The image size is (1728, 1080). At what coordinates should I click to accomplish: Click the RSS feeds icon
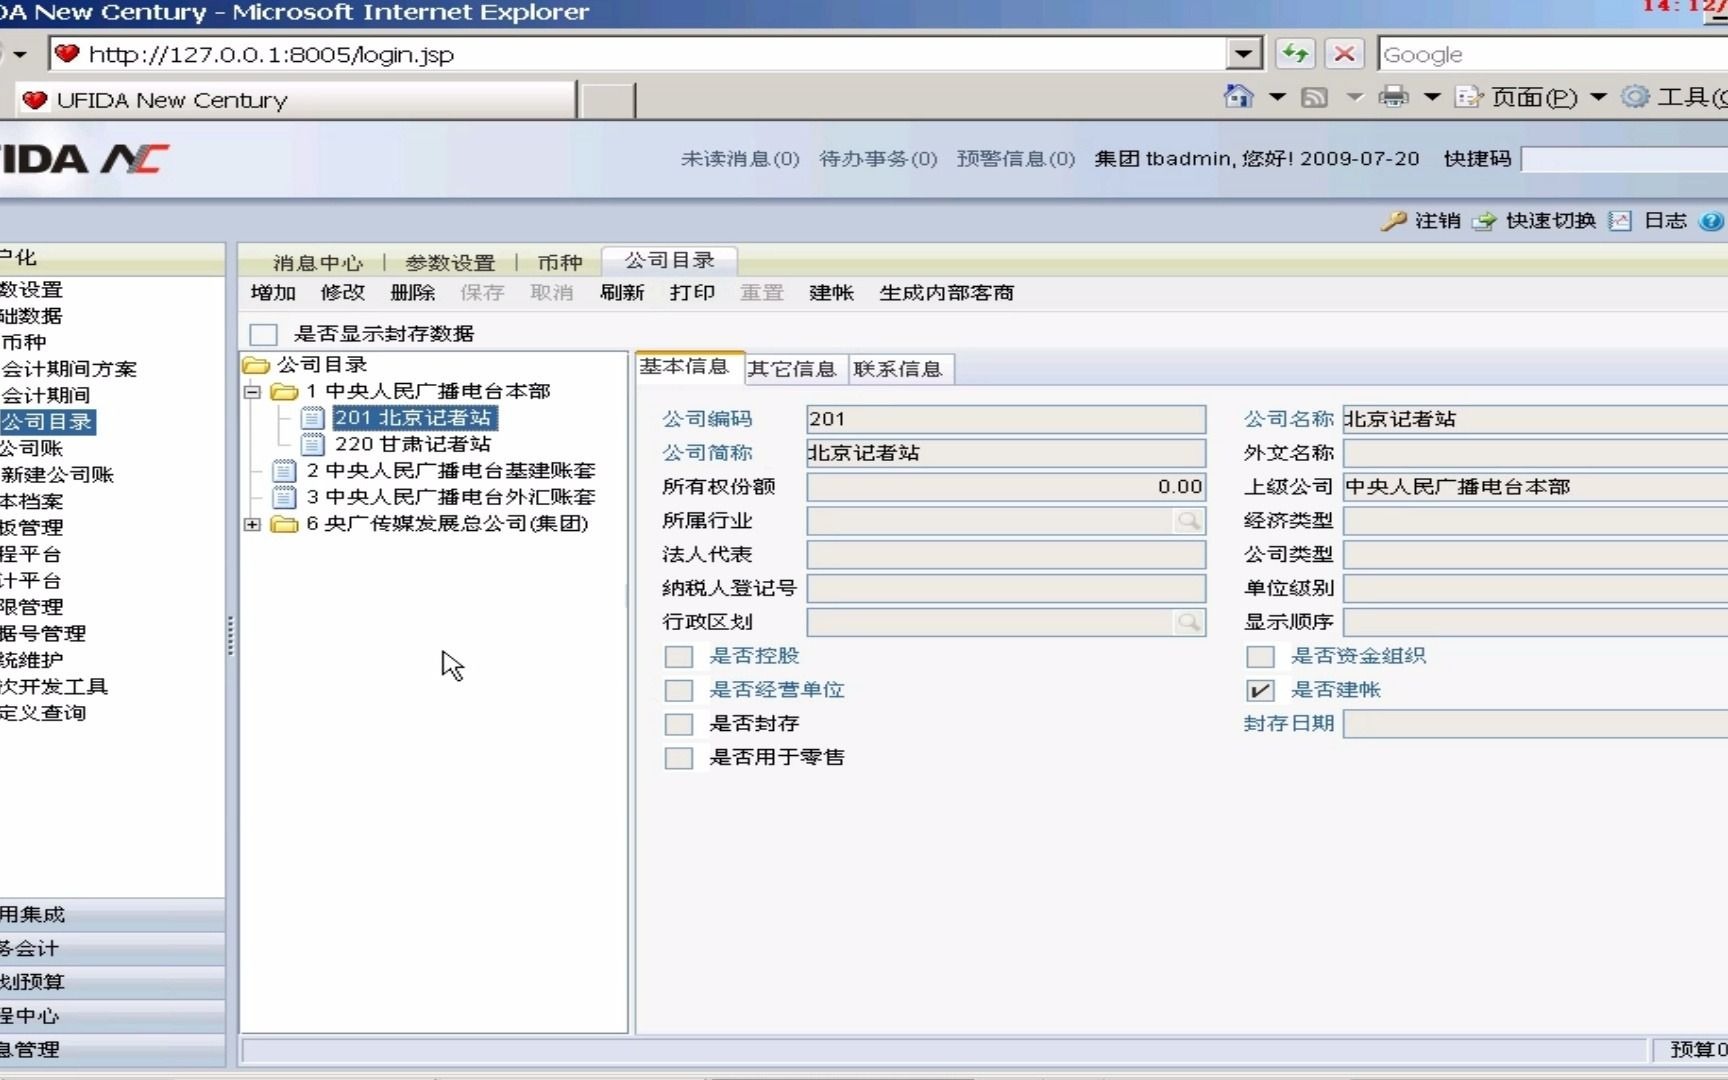(1314, 97)
